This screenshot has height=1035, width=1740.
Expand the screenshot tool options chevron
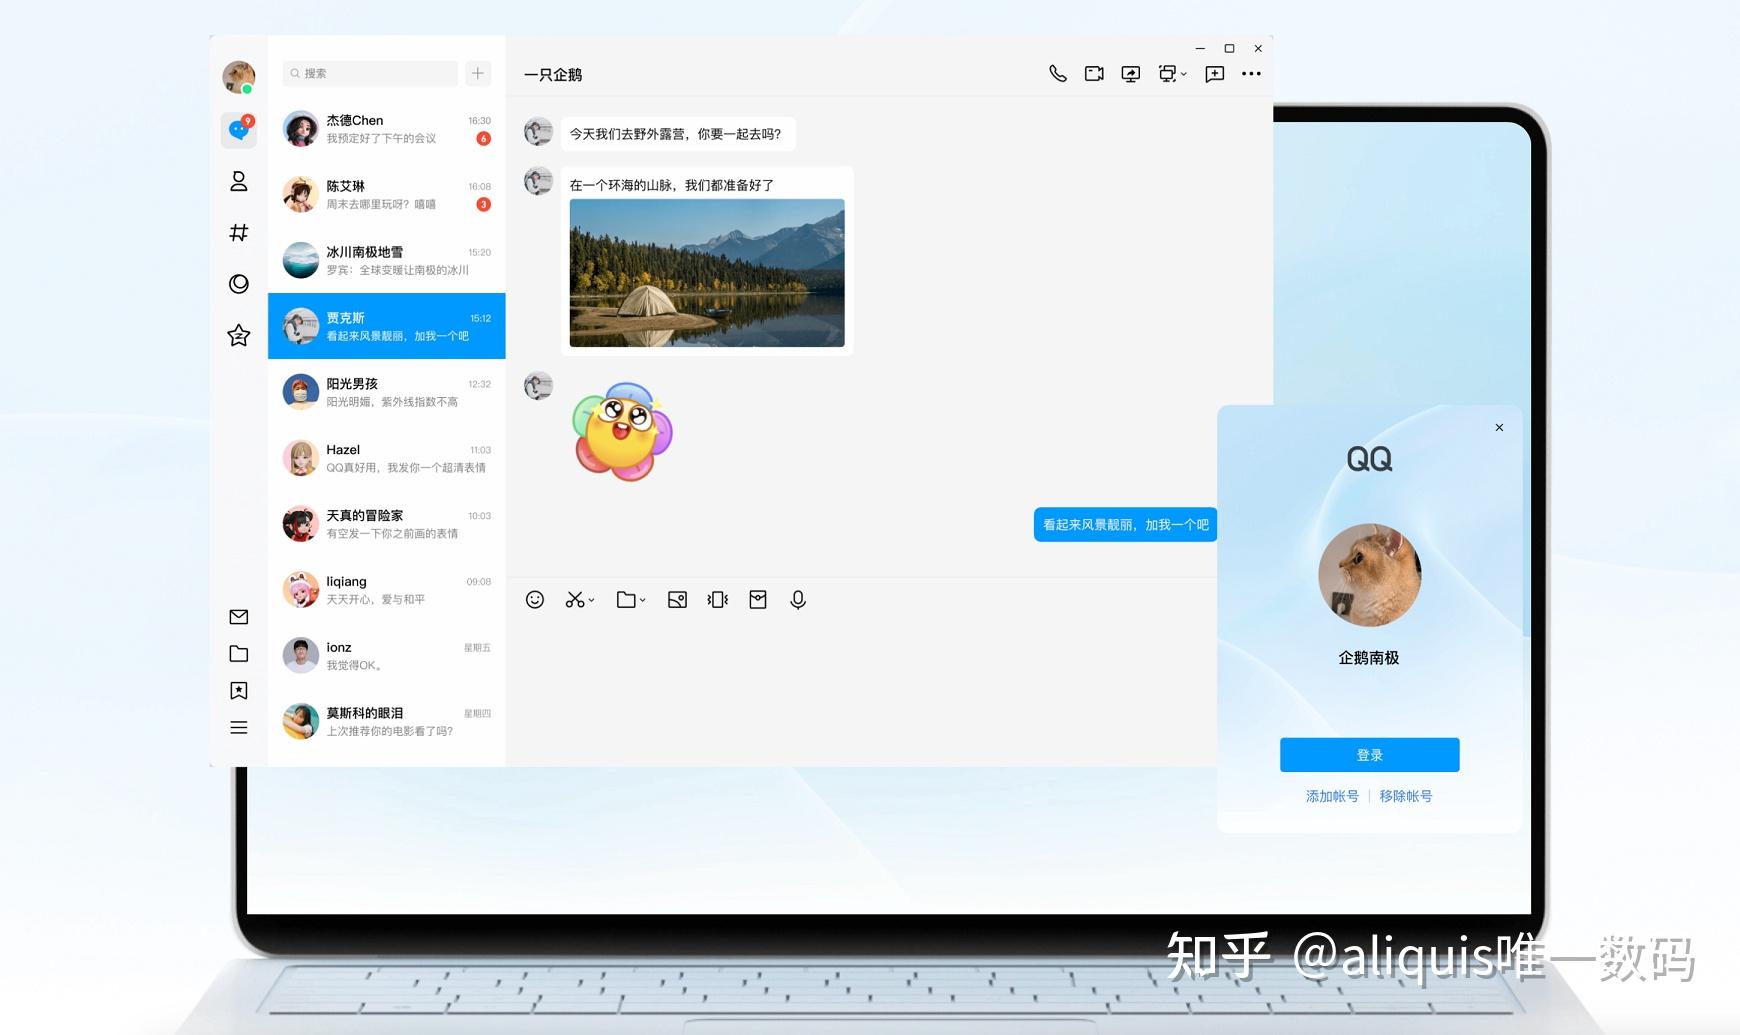tap(591, 600)
